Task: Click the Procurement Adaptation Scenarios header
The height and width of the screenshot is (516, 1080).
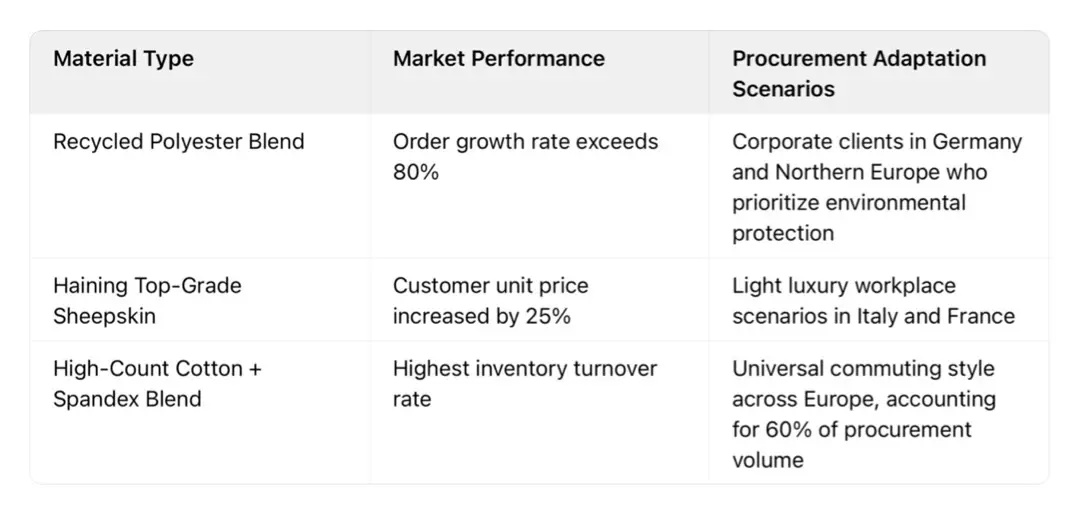Action: pos(858,73)
